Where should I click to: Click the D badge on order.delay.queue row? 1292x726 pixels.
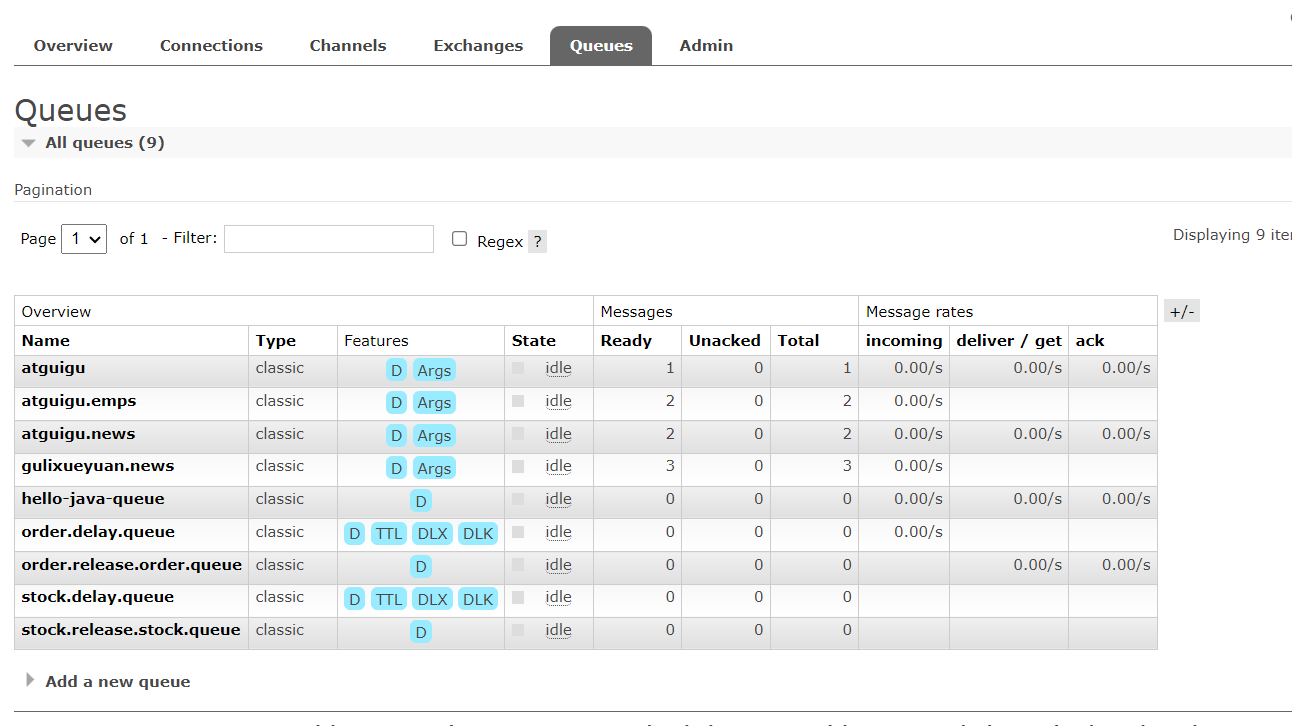355,534
